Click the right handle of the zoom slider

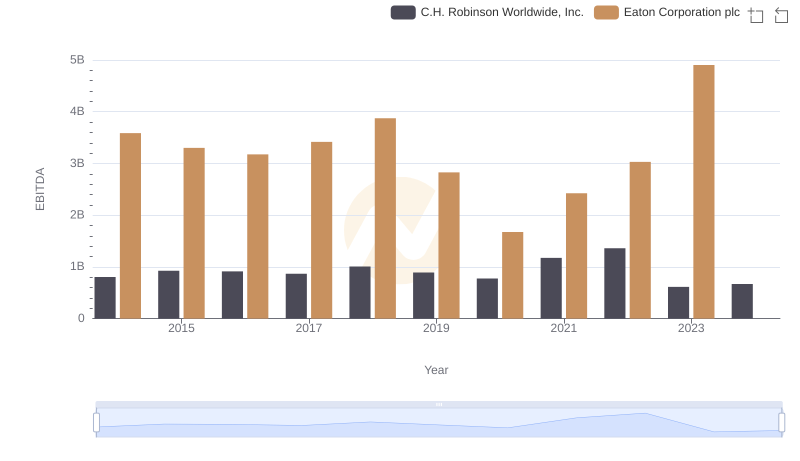point(782,422)
